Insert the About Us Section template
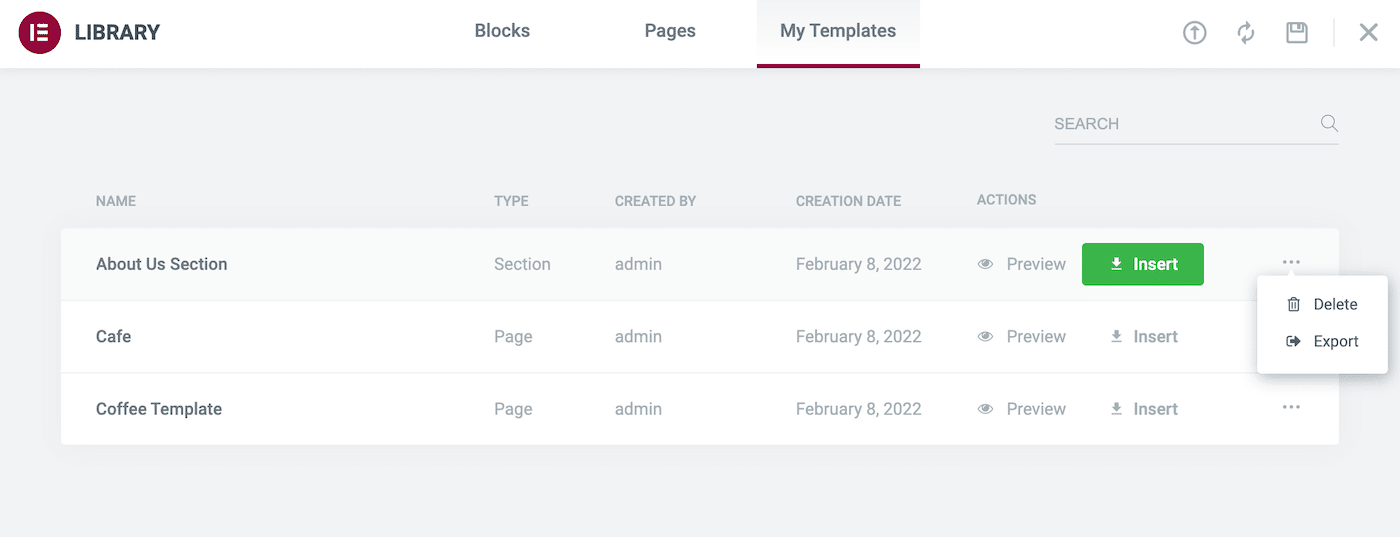The width and height of the screenshot is (1400, 537). coord(1142,264)
